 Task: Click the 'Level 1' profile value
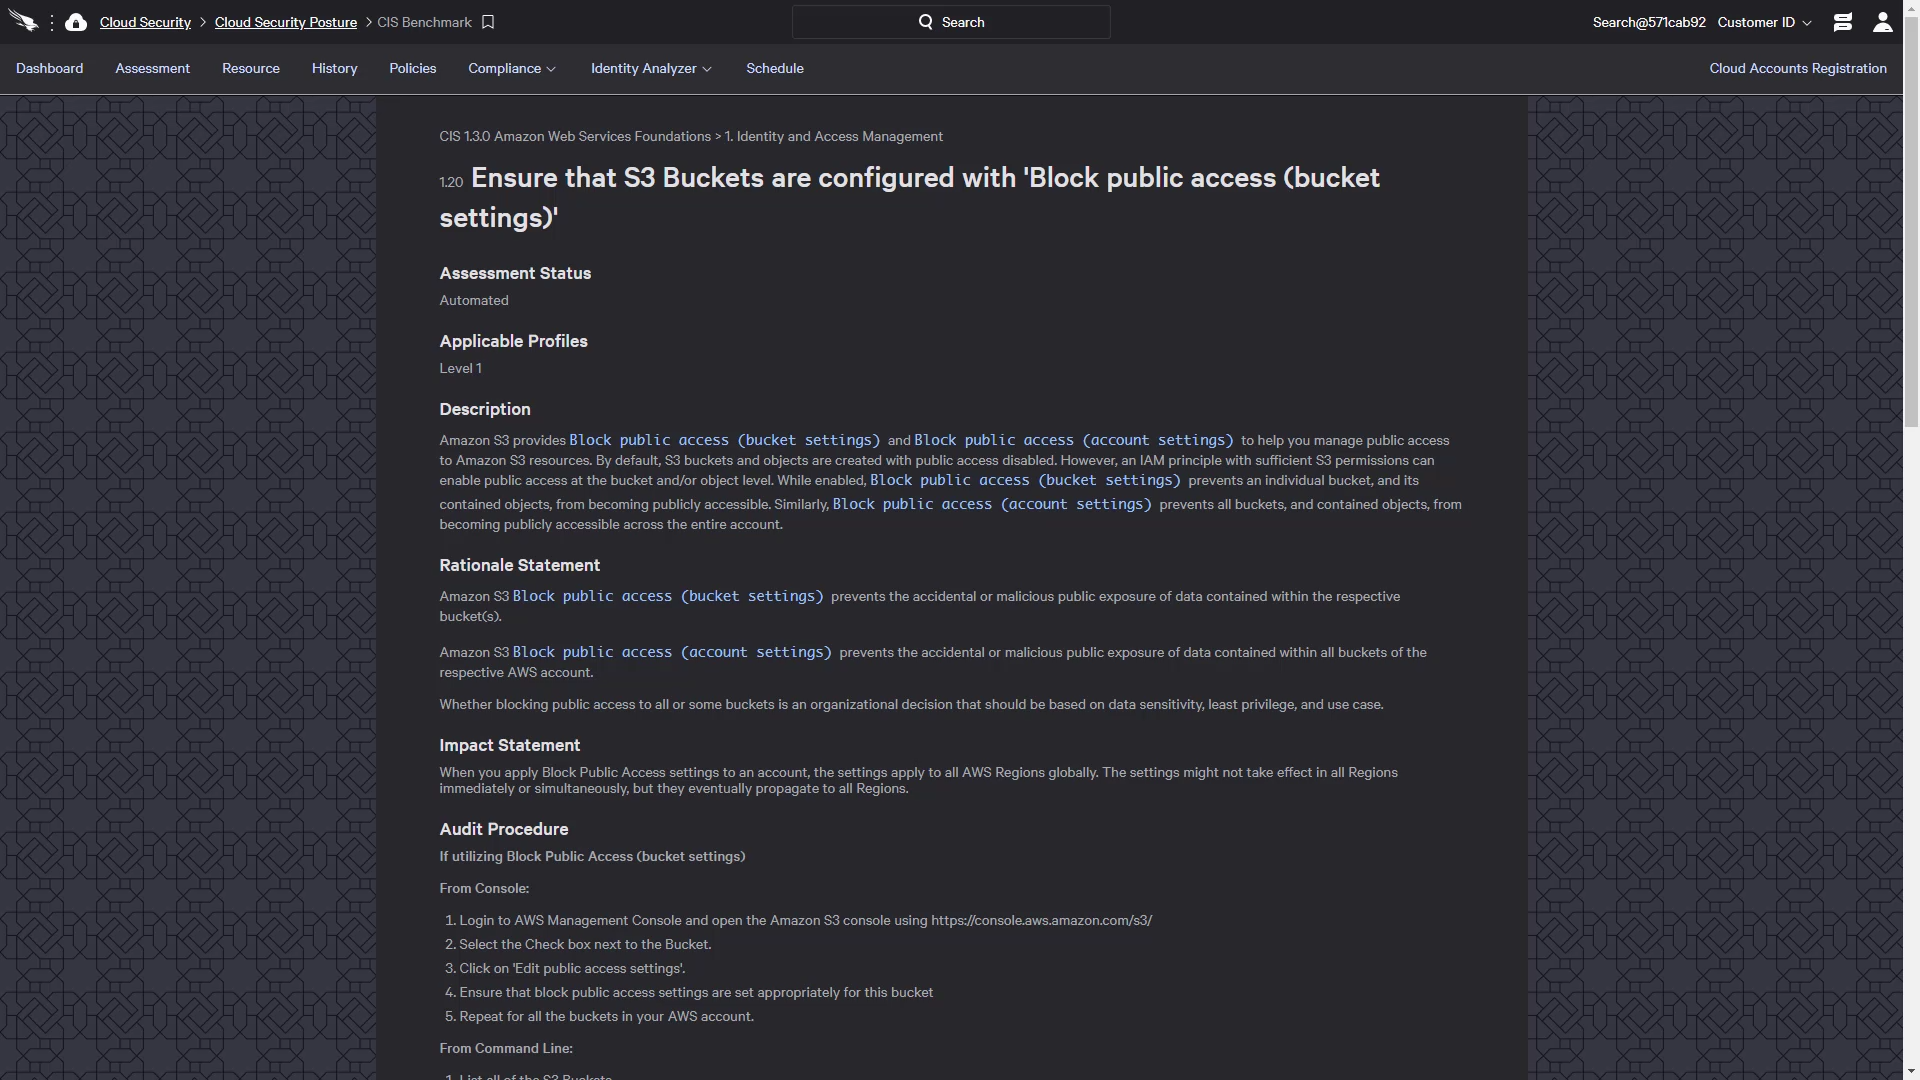tap(460, 368)
